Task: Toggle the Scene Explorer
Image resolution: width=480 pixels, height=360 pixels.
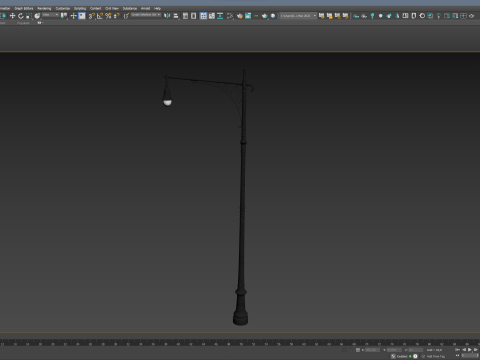Action: 185,16
